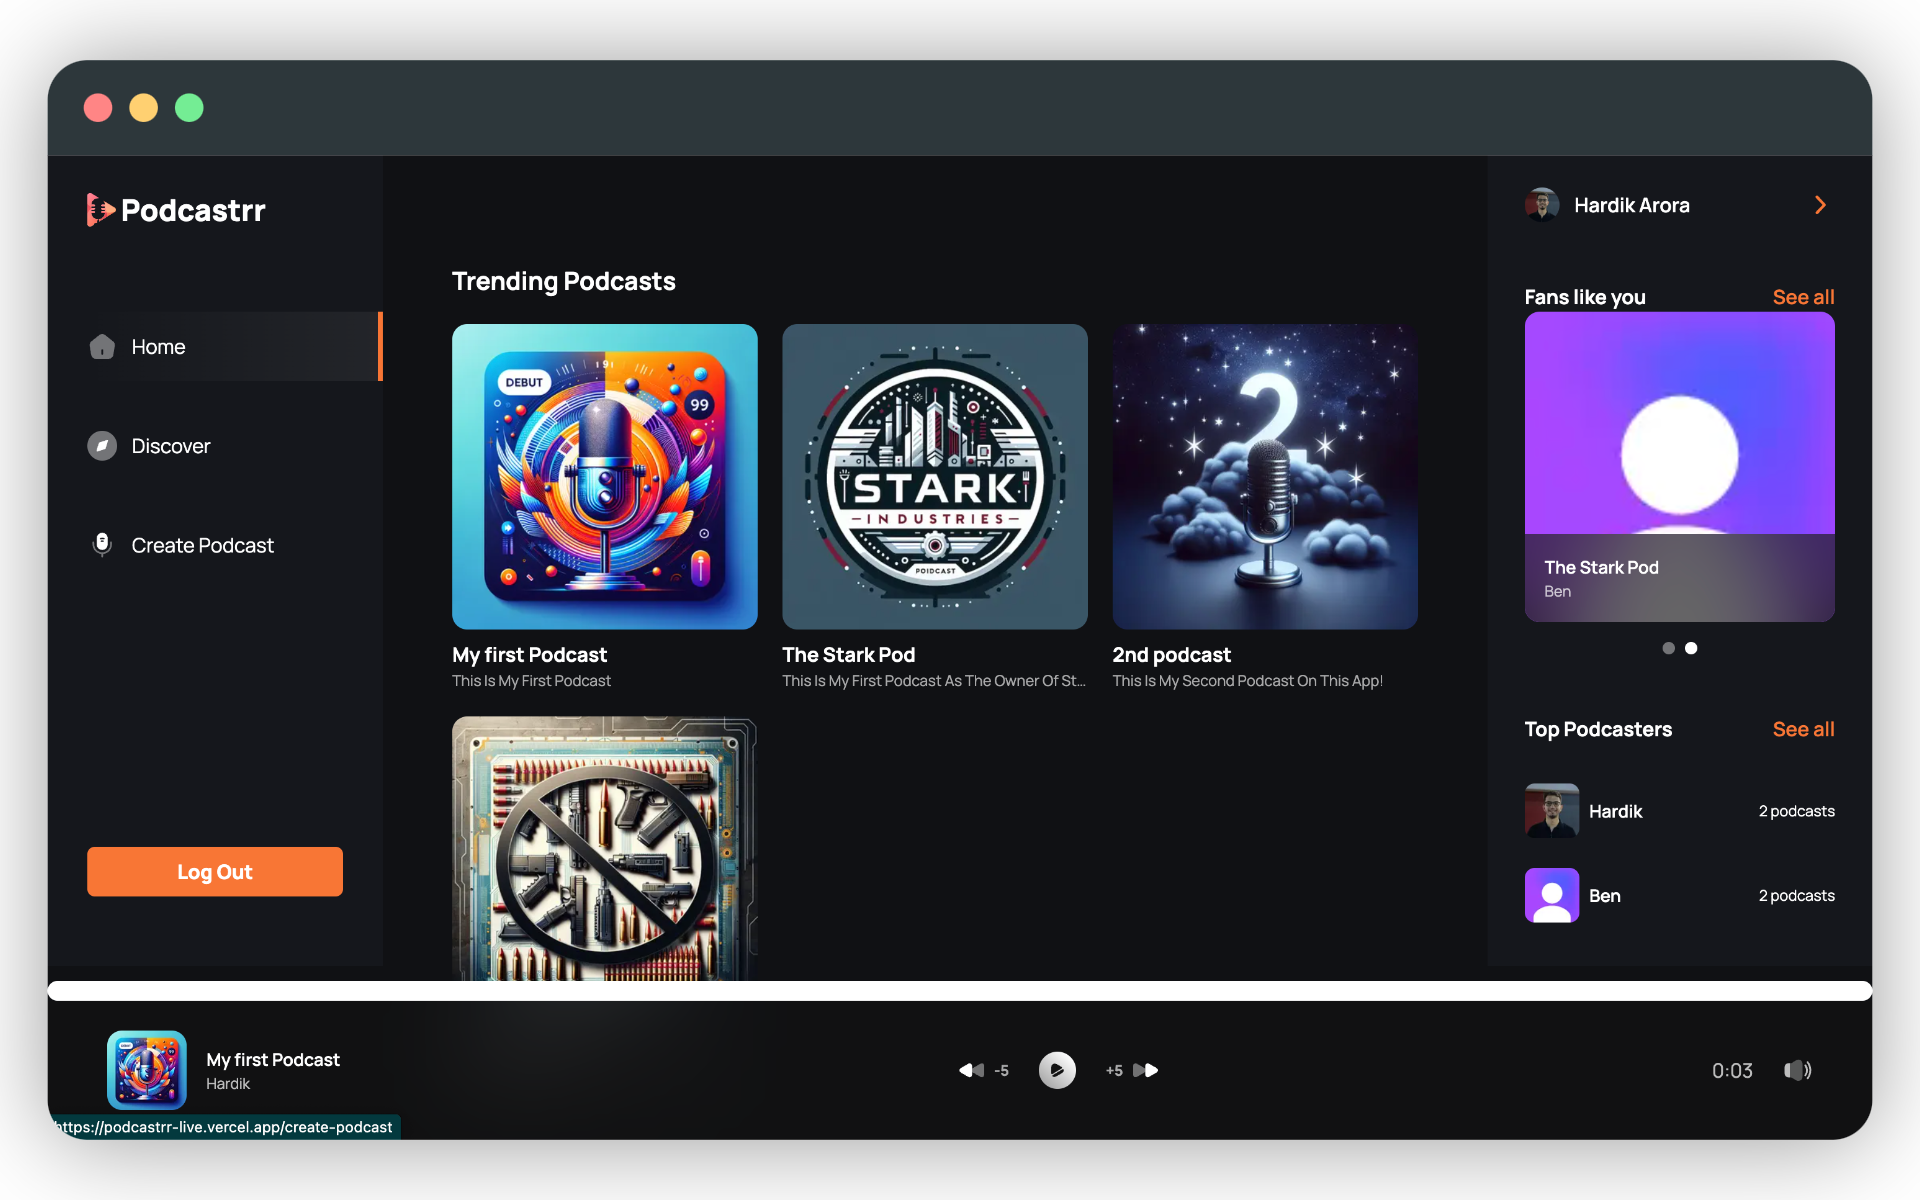Open Hardik Arora's profile avatar
This screenshot has width=1920, height=1200.
tap(1542, 205)
